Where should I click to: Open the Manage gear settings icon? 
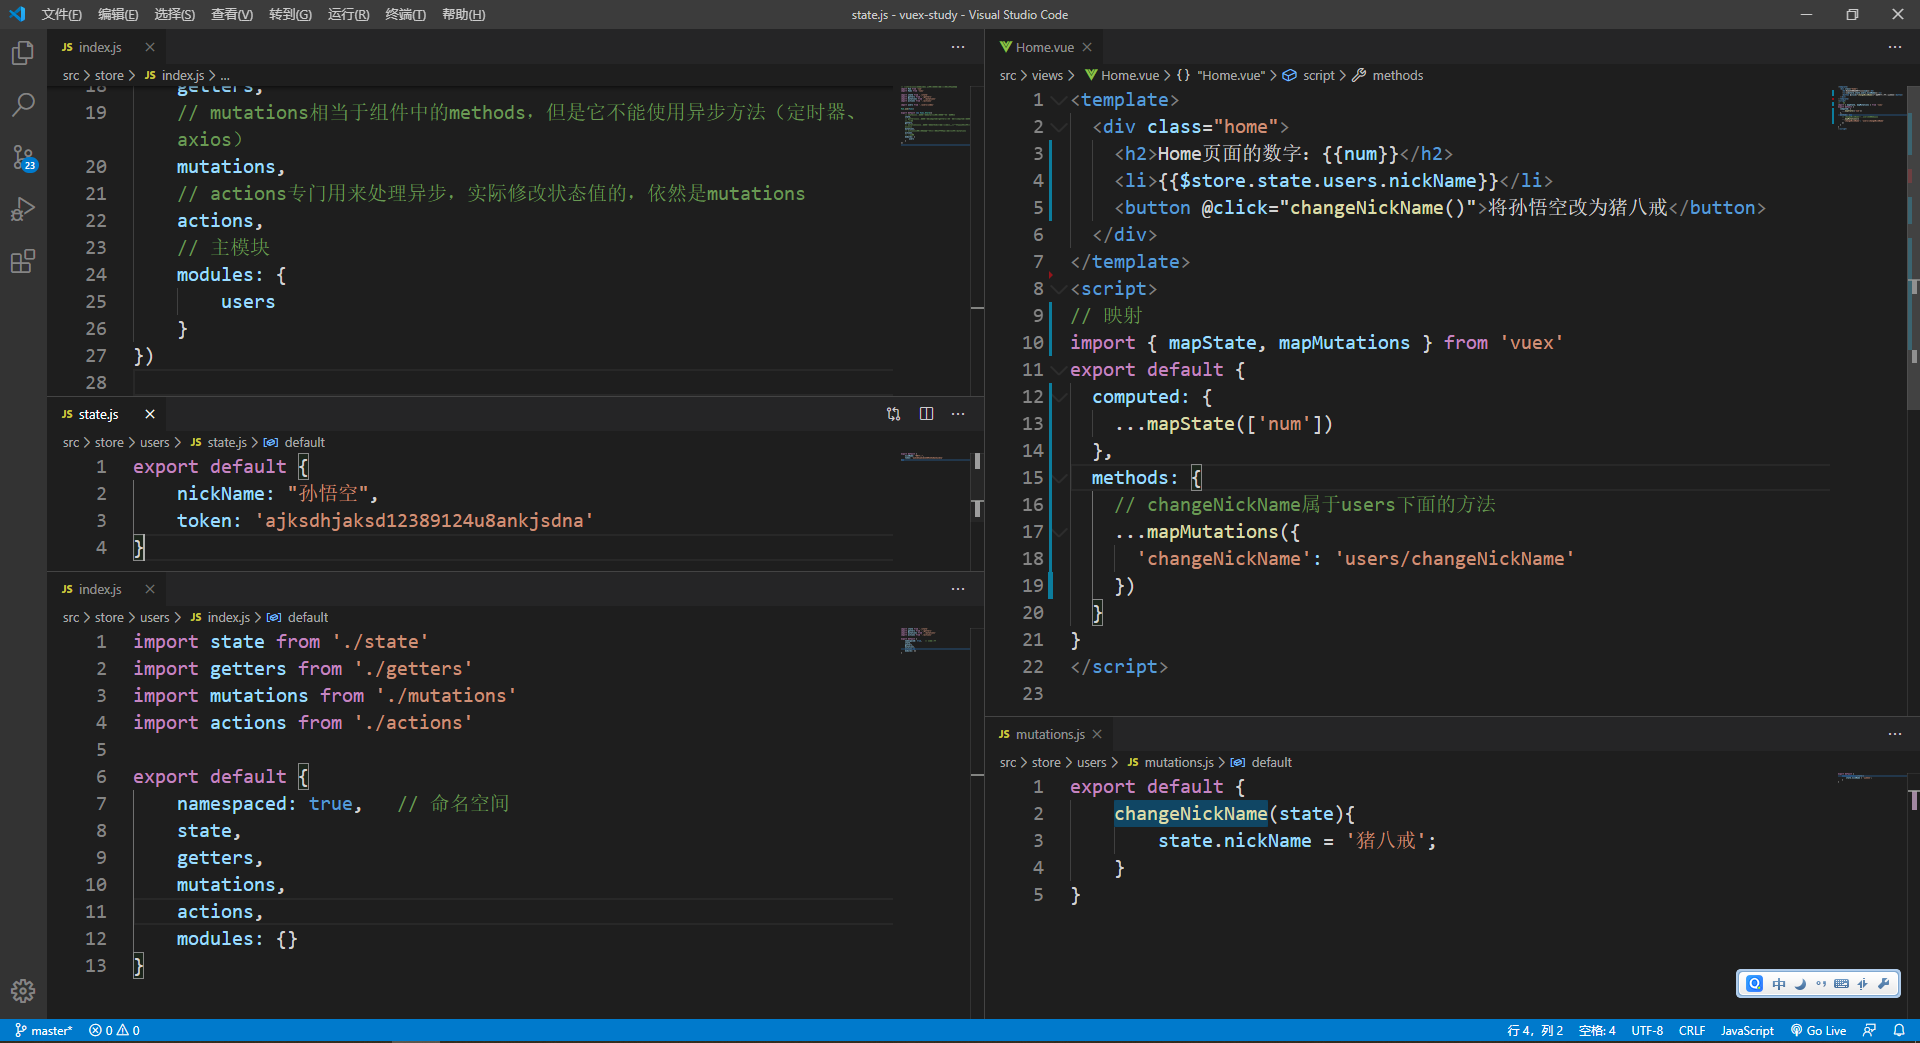tap(22, 990)
